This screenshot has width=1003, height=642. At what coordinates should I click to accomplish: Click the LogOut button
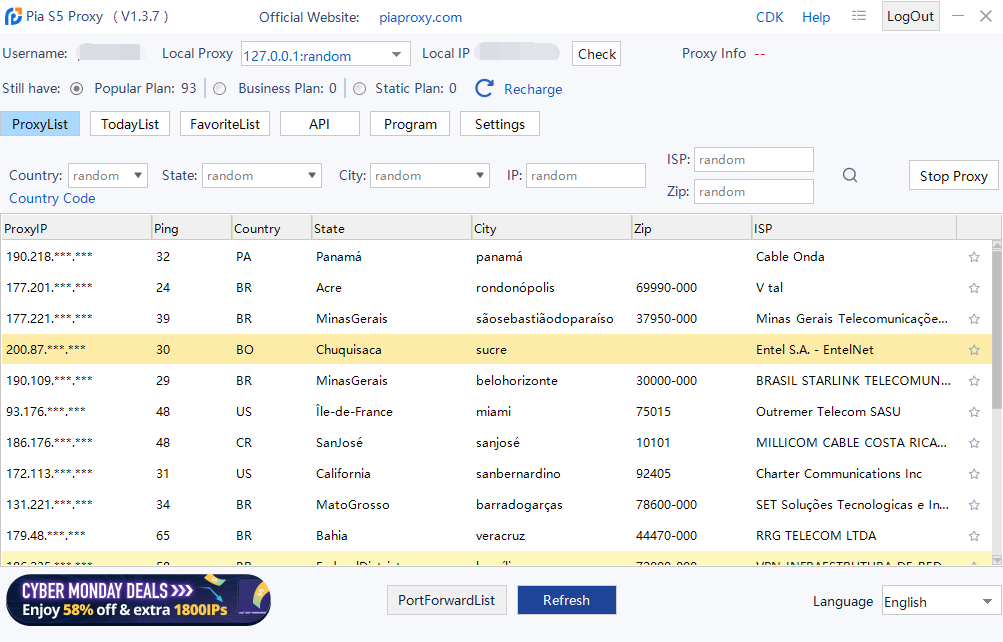click(910, 16)
